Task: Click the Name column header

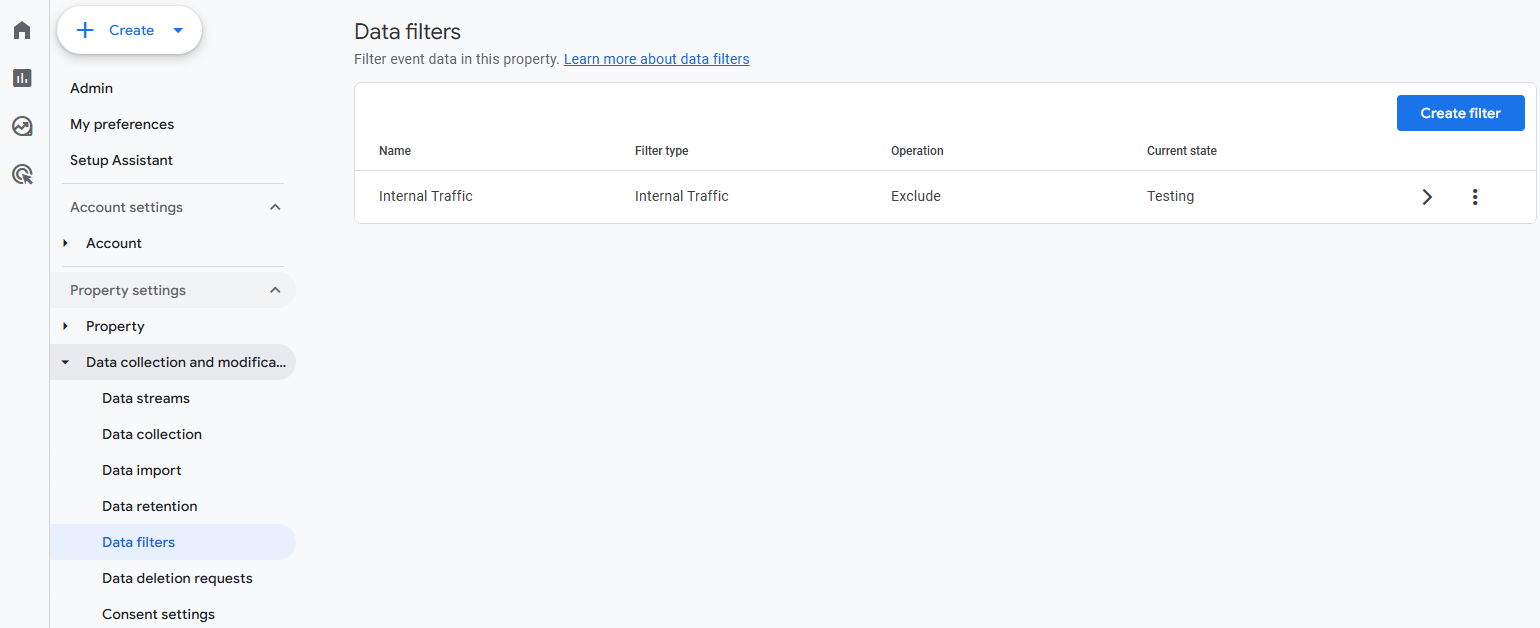Action: click(395, 151)
